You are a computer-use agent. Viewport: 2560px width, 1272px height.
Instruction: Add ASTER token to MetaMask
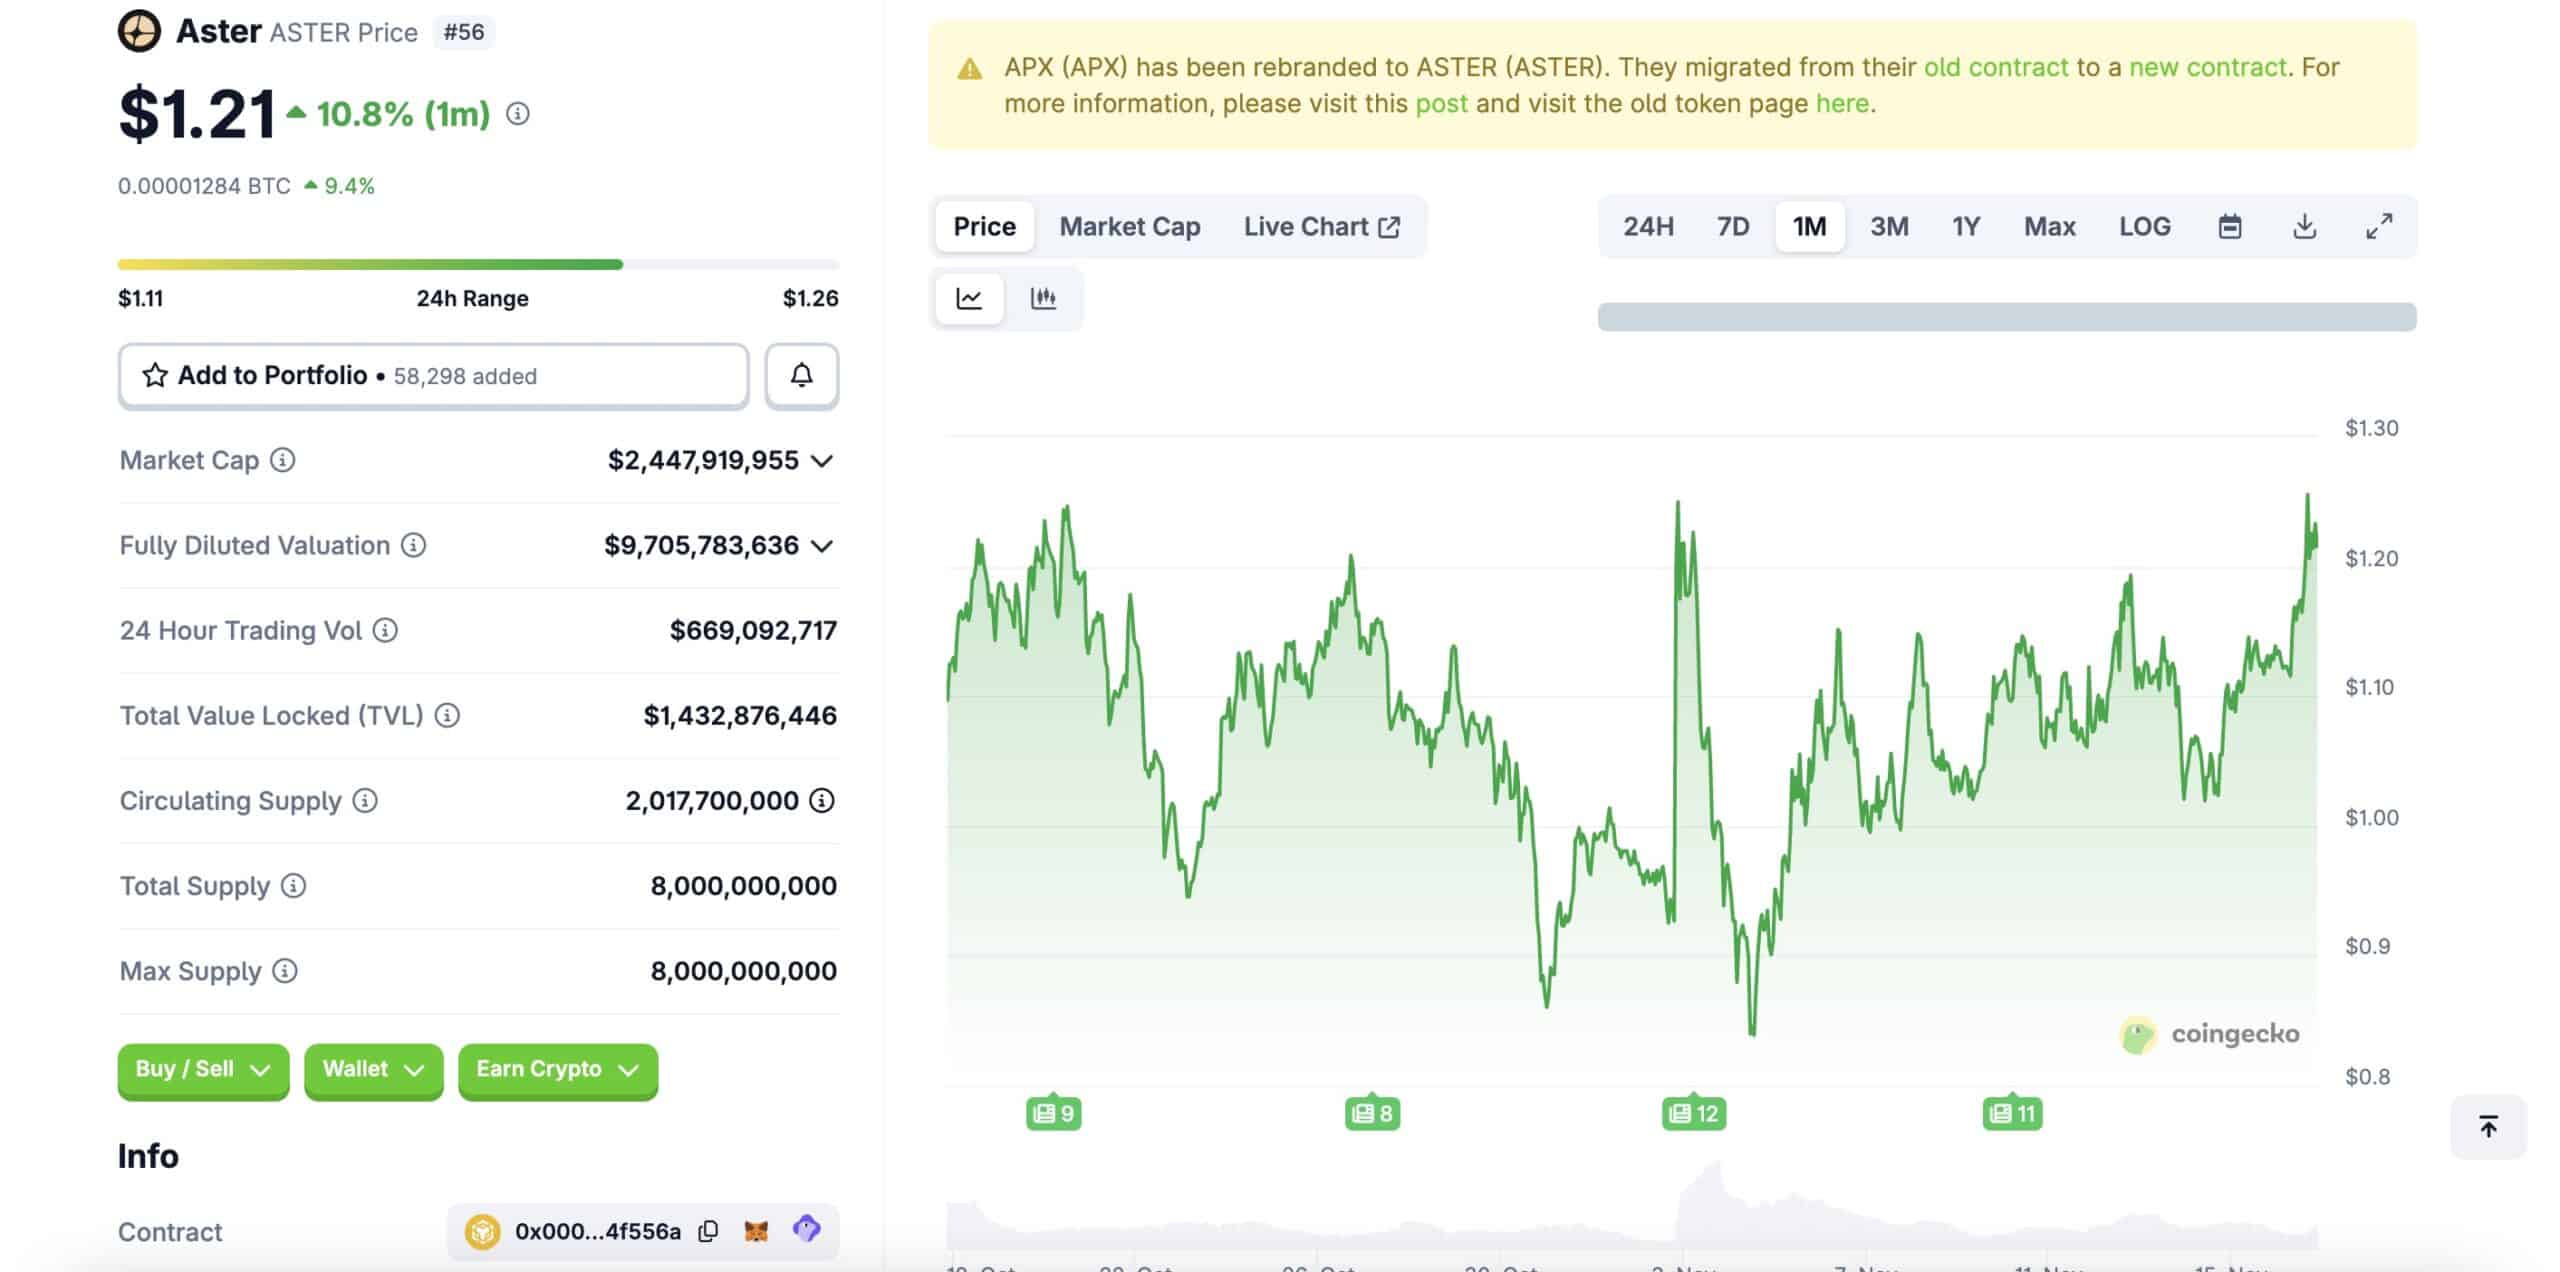pos(757,1231)
